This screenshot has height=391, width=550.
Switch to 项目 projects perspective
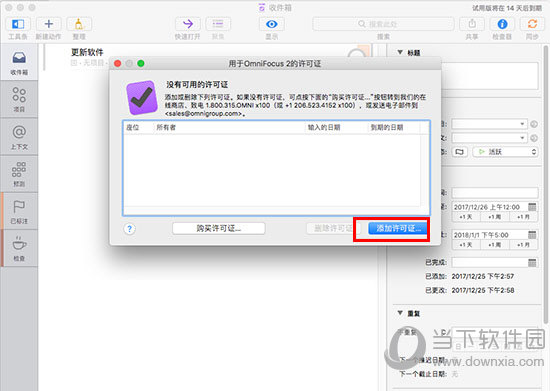pos(19,99)
